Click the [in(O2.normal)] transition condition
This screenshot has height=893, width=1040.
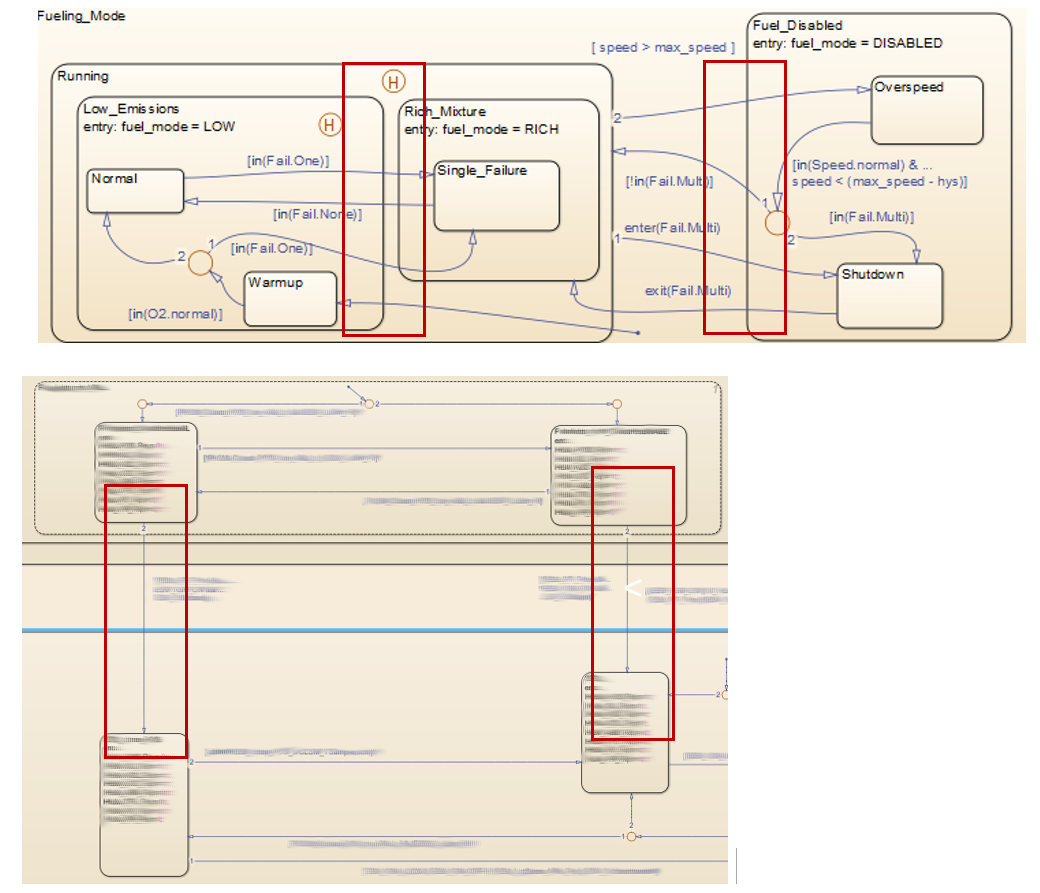click(175, 314)
